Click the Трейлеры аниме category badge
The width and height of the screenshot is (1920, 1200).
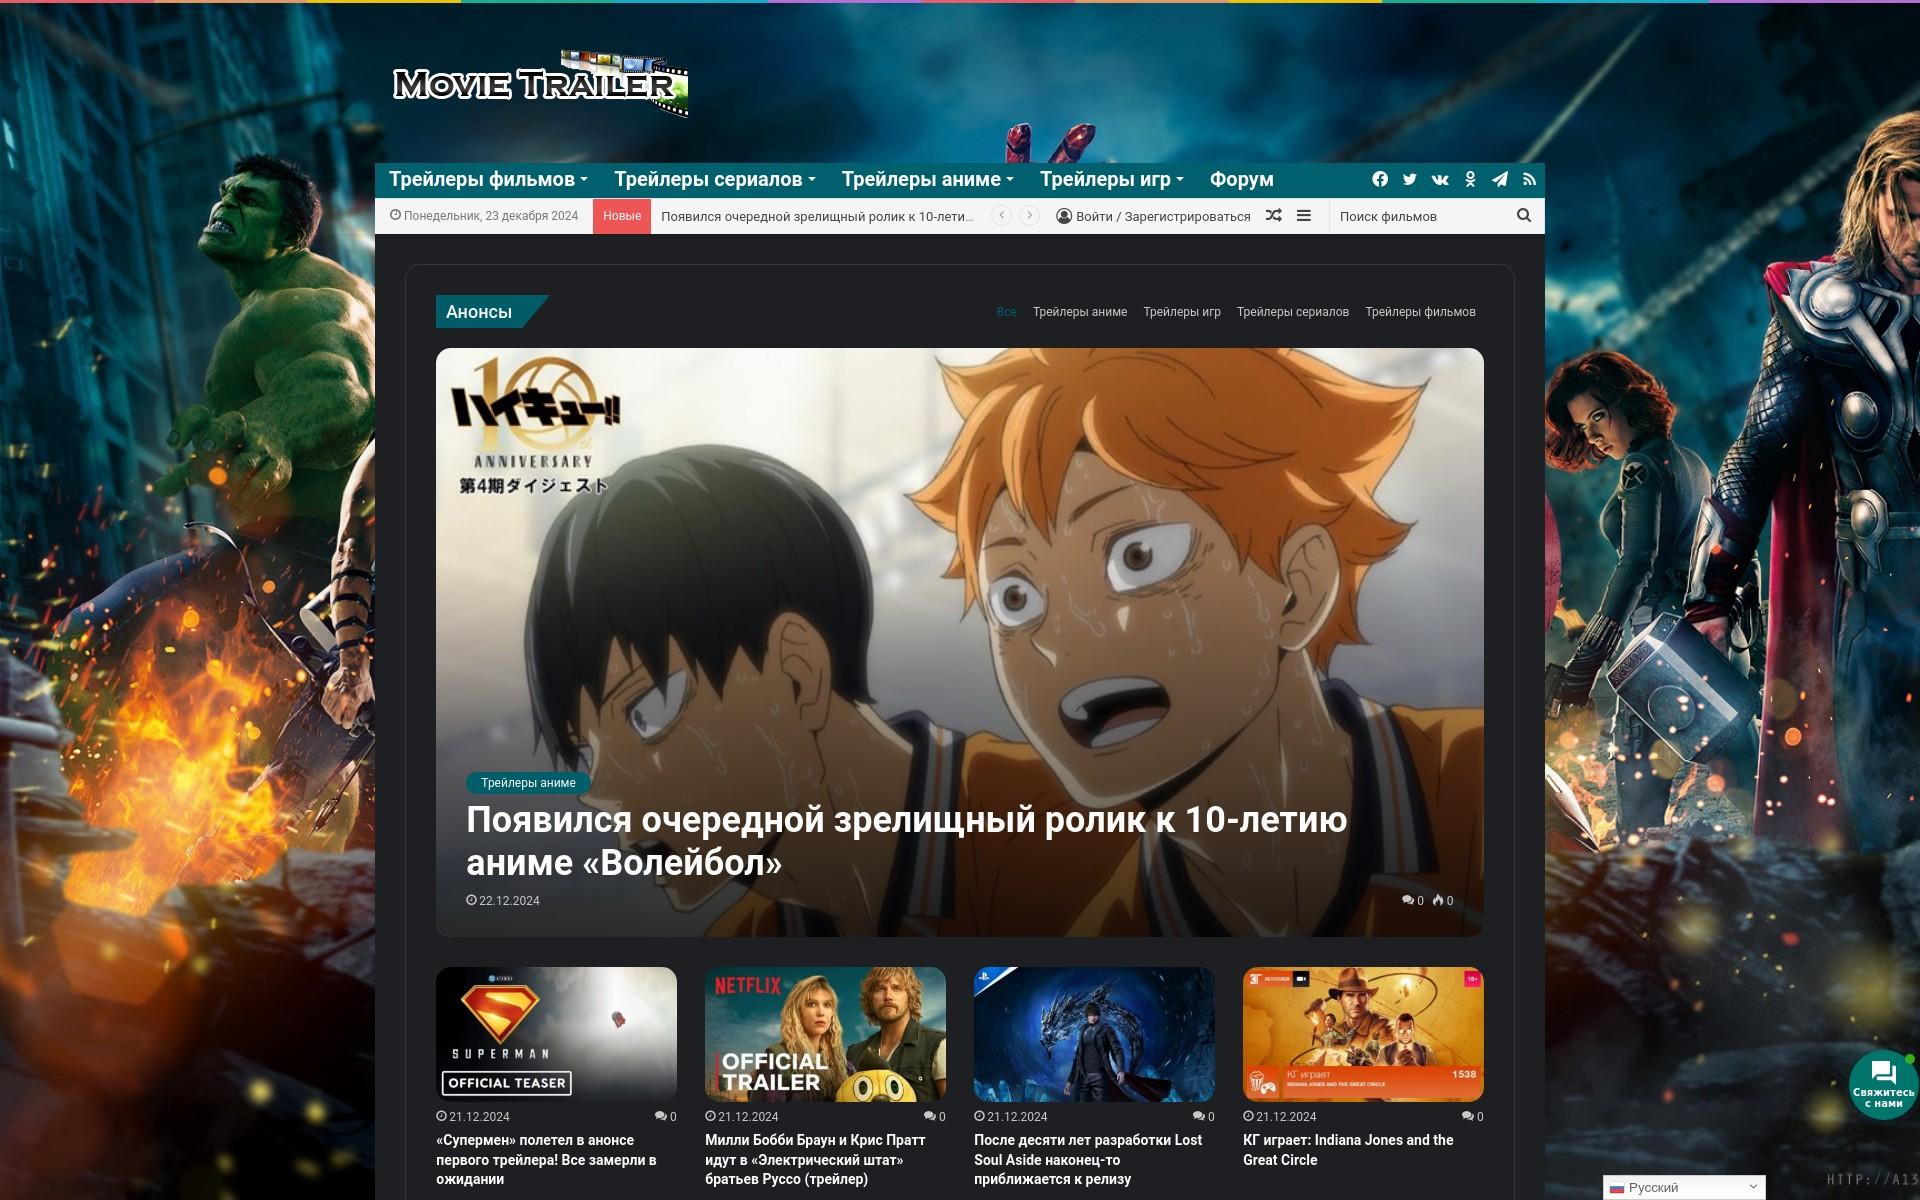coord(528,783)
